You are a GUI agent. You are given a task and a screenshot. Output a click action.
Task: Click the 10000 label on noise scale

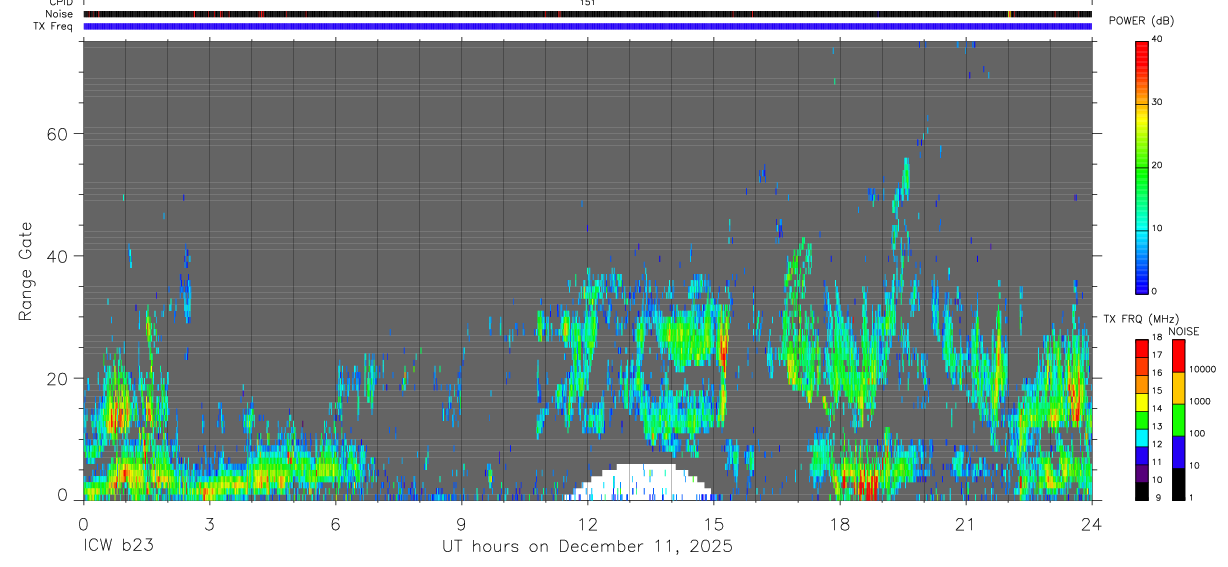point(1204,369)
